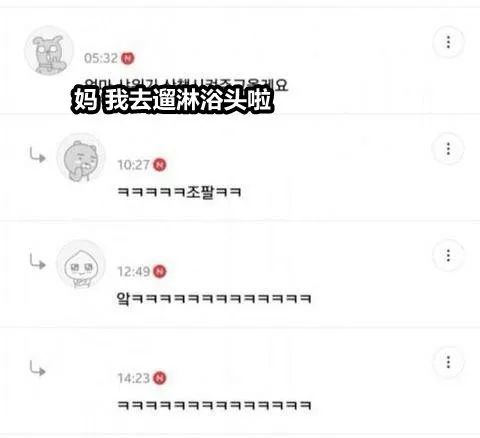Click the Chinese subtitle overlay 妈 我去遛淋浴头啦

172,100
